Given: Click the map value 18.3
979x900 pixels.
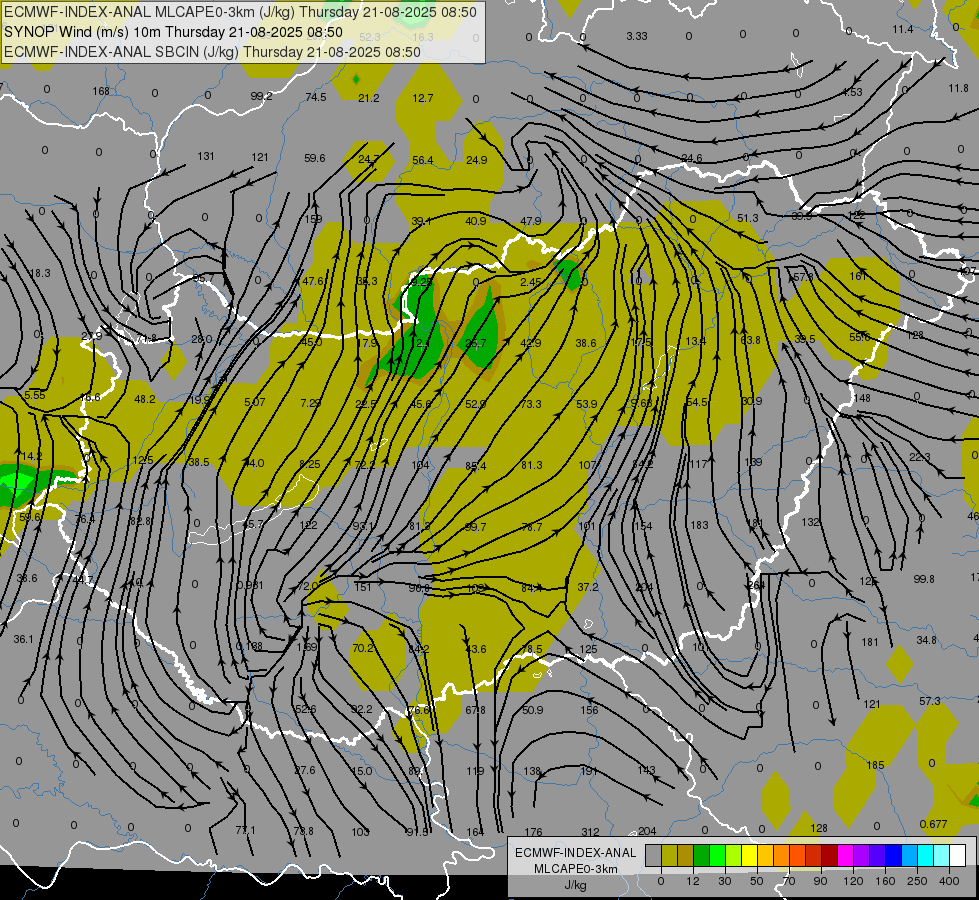Looking at the screenshot, I should (40, 273).
